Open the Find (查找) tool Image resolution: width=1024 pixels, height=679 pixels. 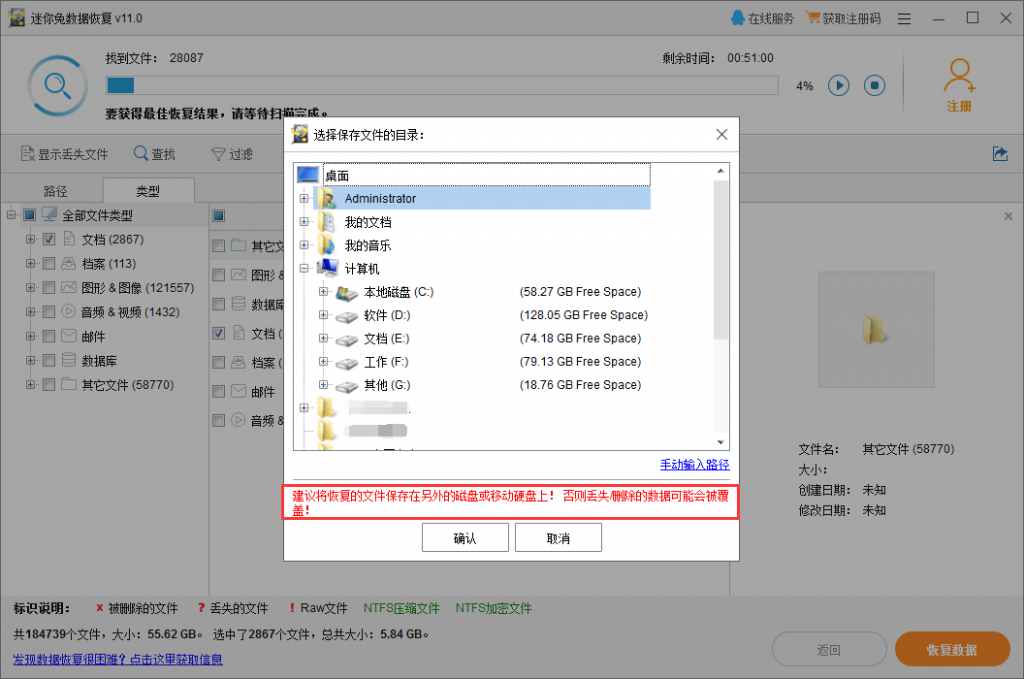click(x=154, y=154)
